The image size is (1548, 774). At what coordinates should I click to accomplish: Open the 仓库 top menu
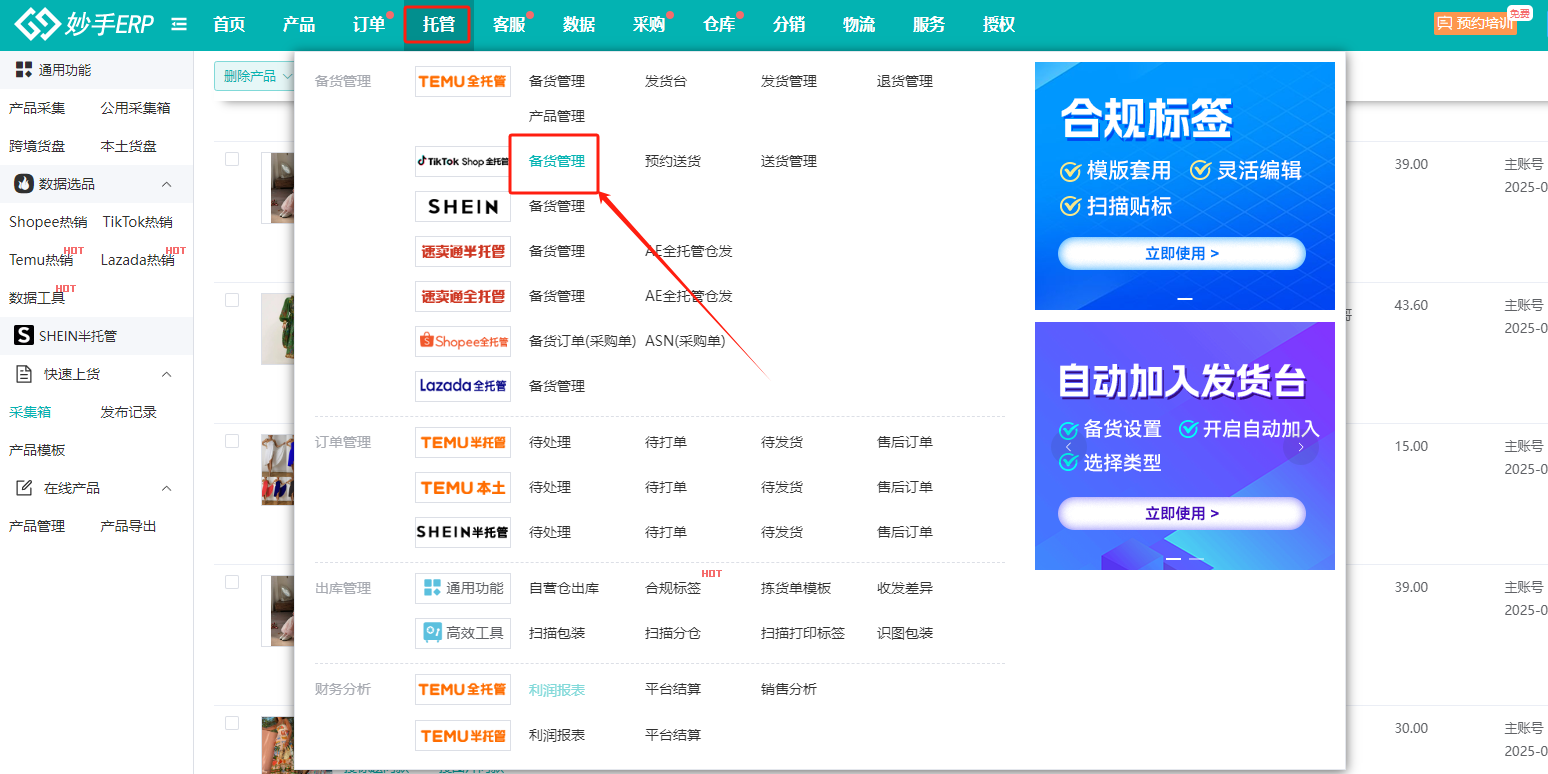(719, 24)
